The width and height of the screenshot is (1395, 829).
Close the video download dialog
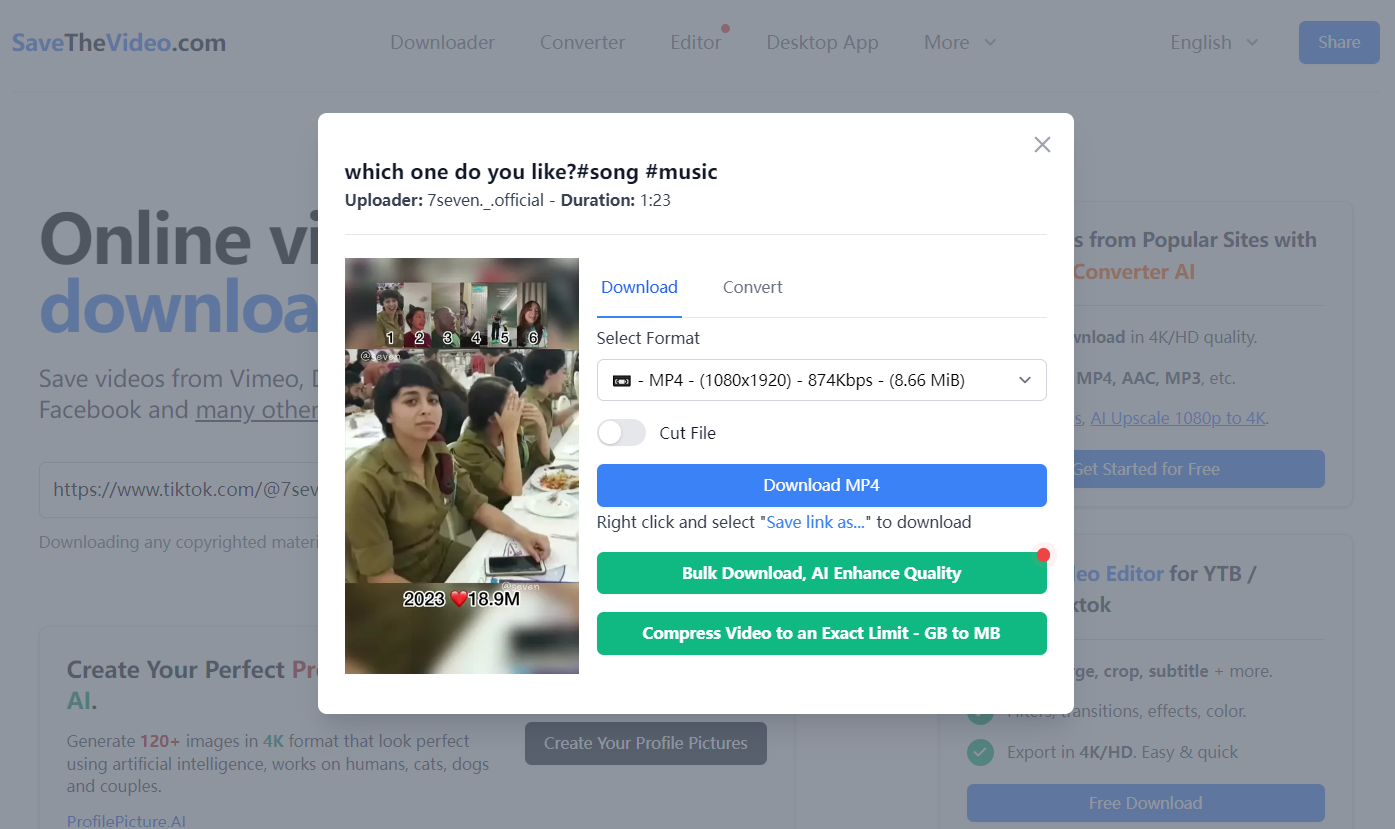1042,145
